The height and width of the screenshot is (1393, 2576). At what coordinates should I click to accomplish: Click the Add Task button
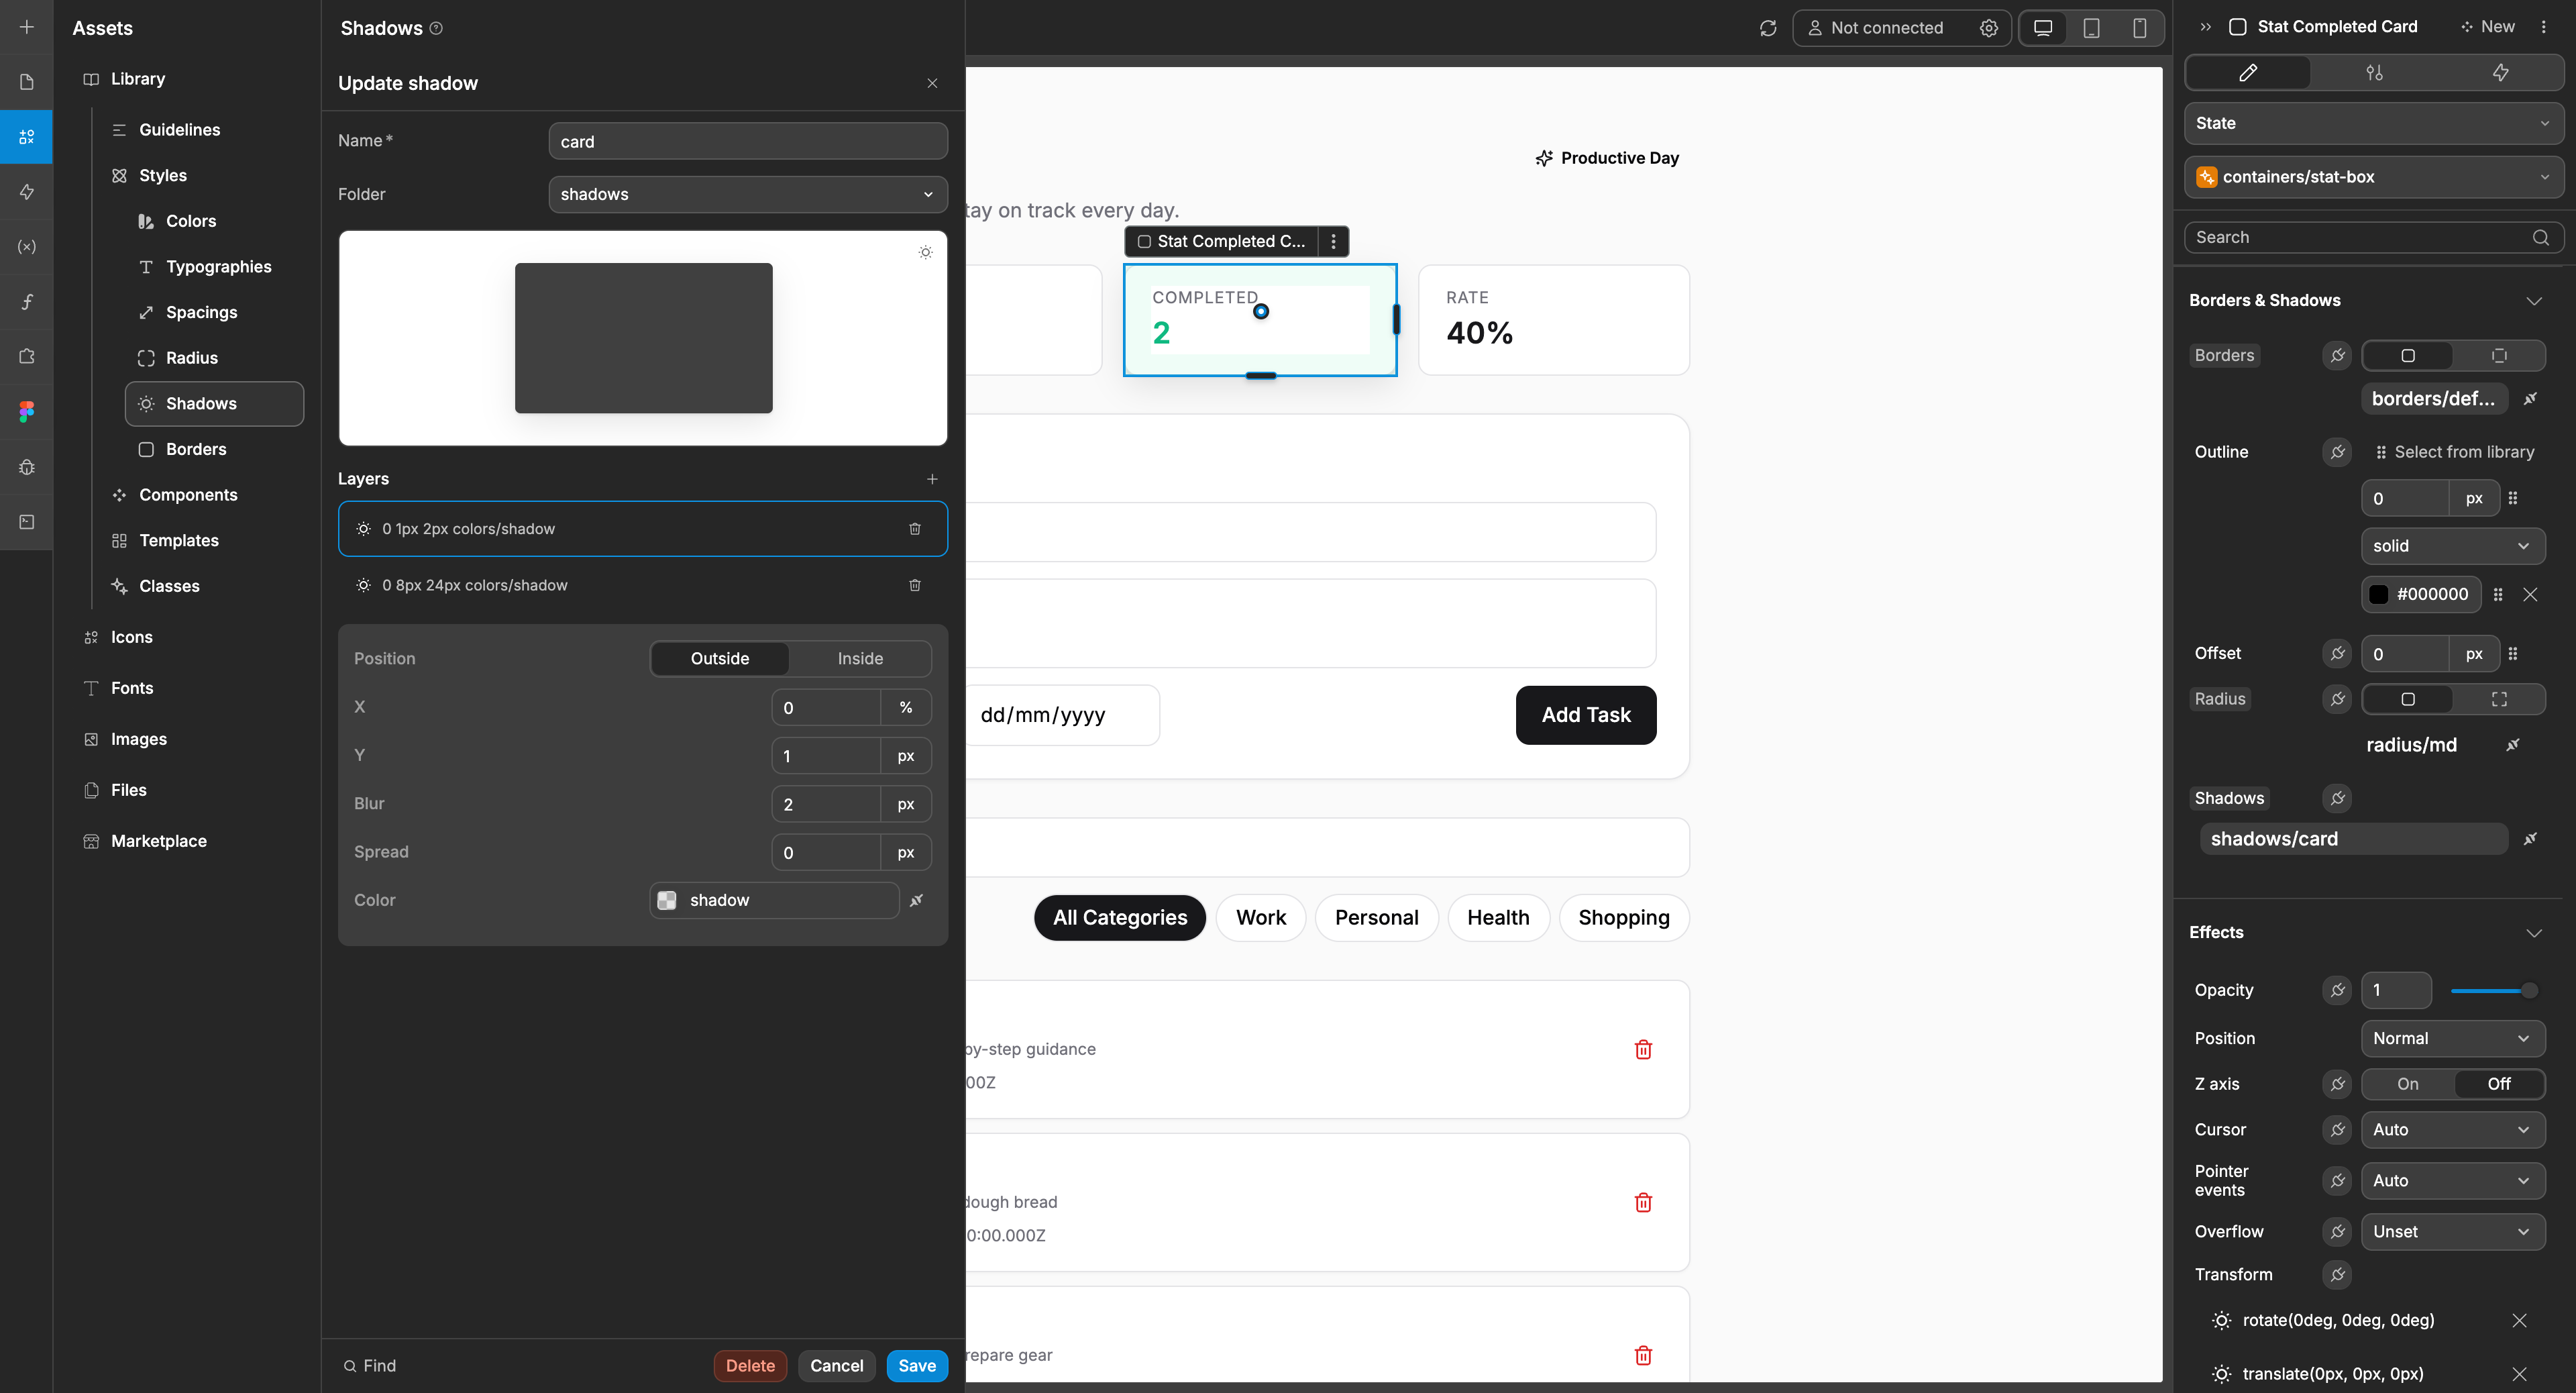(1585, 715)
